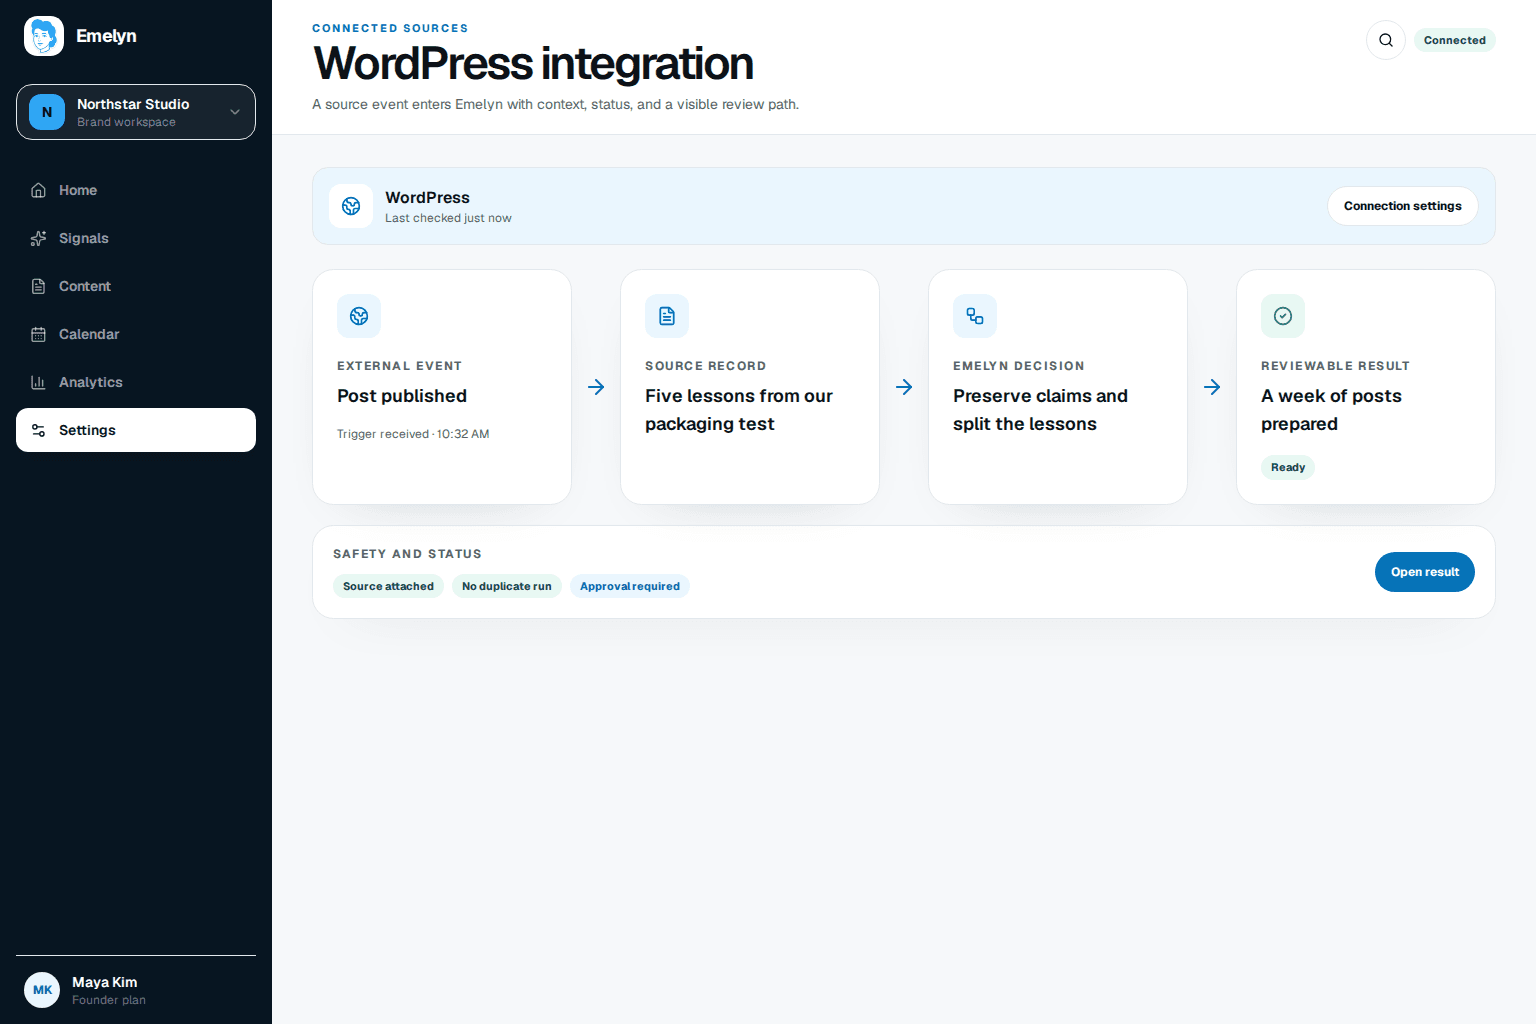The width and height of the screenshot is (1536, 1024).
Task: Click the Home sidebar icon
Action: [x=38, y=190]
